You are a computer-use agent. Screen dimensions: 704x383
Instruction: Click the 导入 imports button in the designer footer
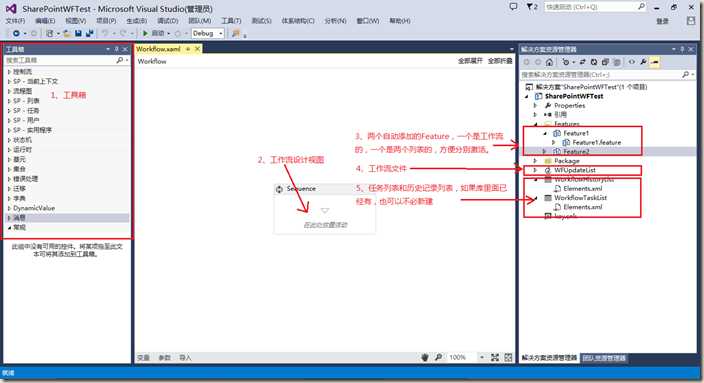tap(185, 358)
